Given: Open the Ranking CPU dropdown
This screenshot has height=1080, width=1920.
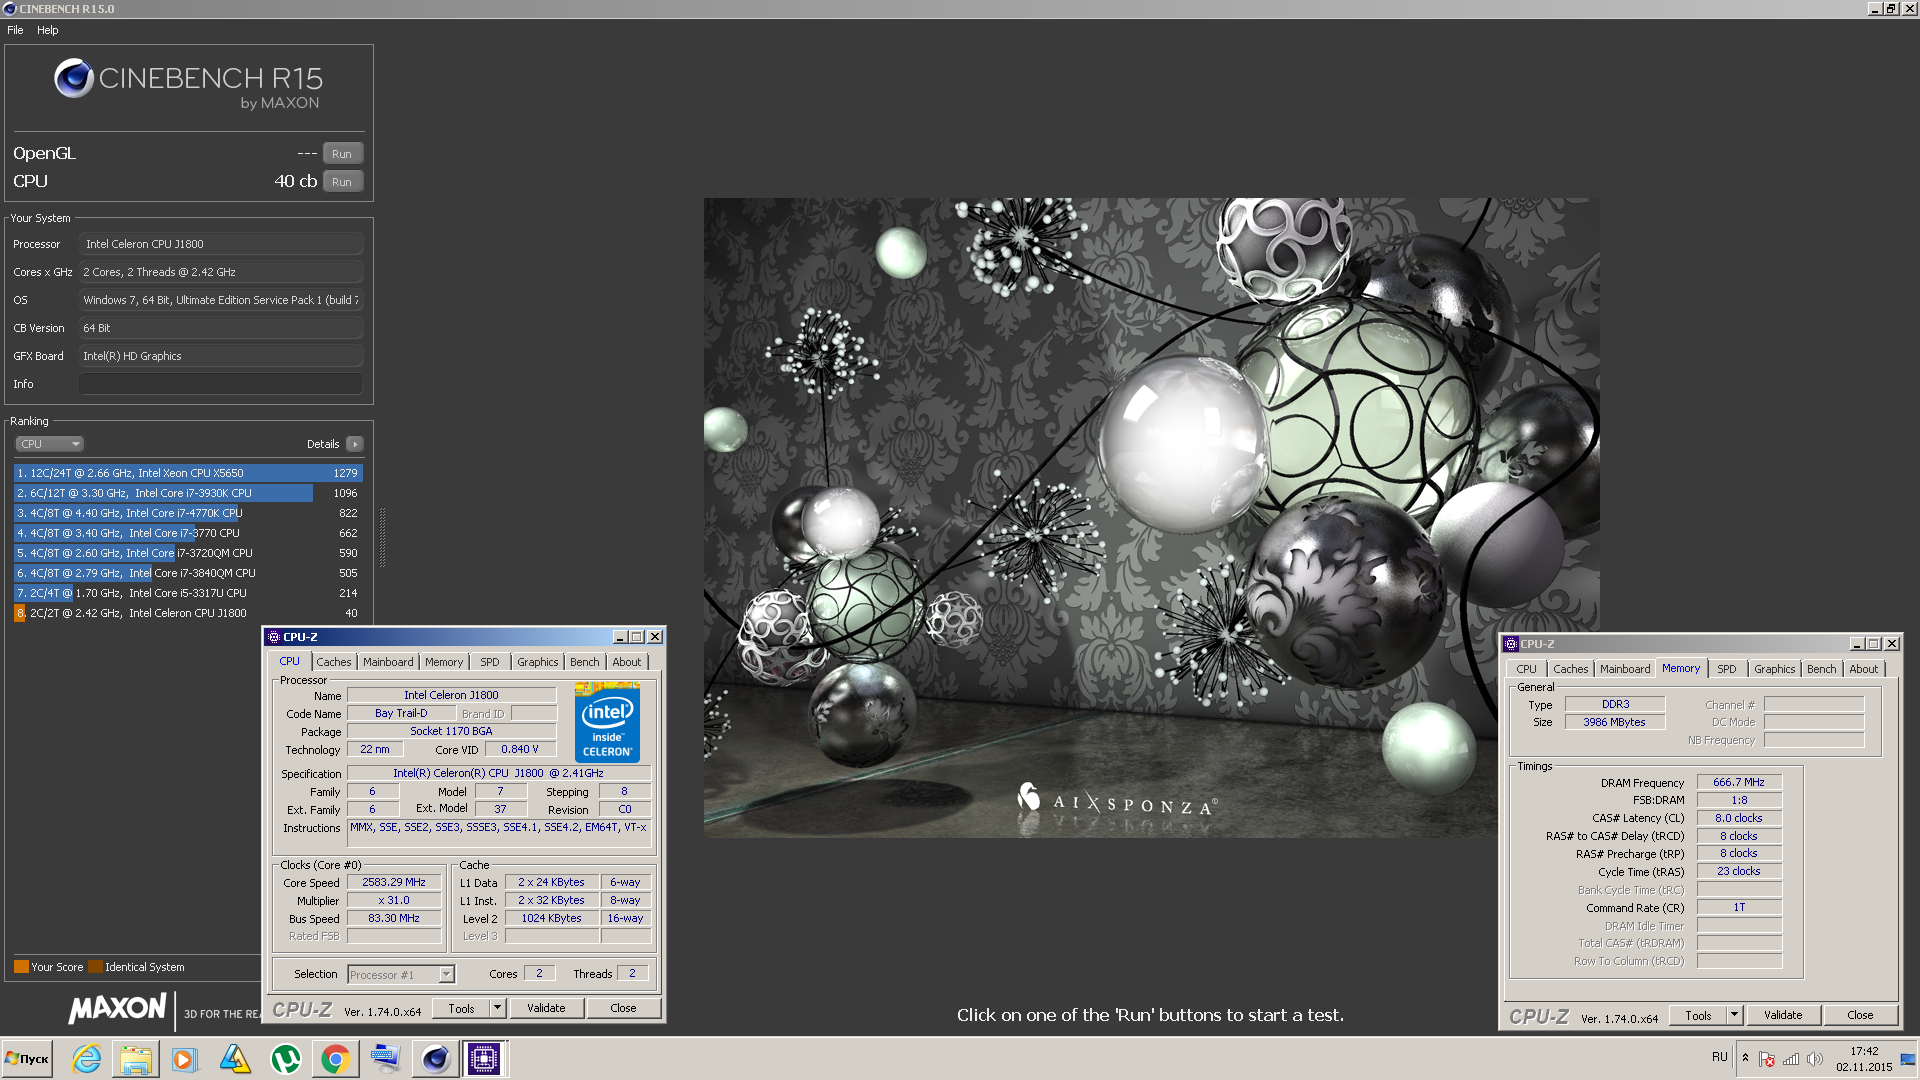Looking at the screenshot, I should point(49,444).
